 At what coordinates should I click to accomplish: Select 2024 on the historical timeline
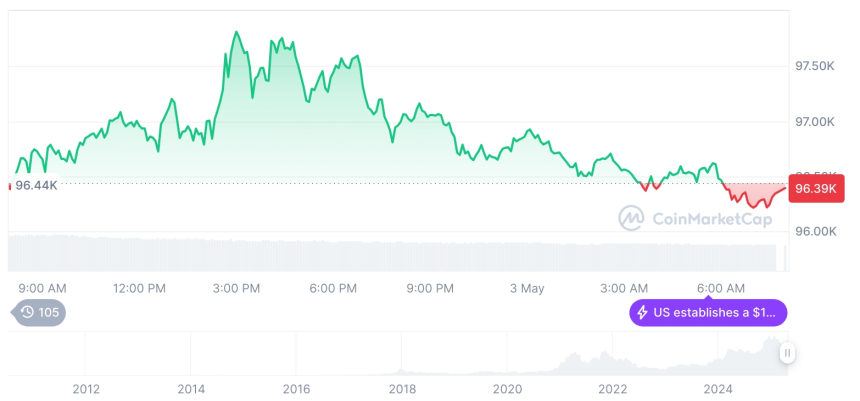(x=718, y=388)
